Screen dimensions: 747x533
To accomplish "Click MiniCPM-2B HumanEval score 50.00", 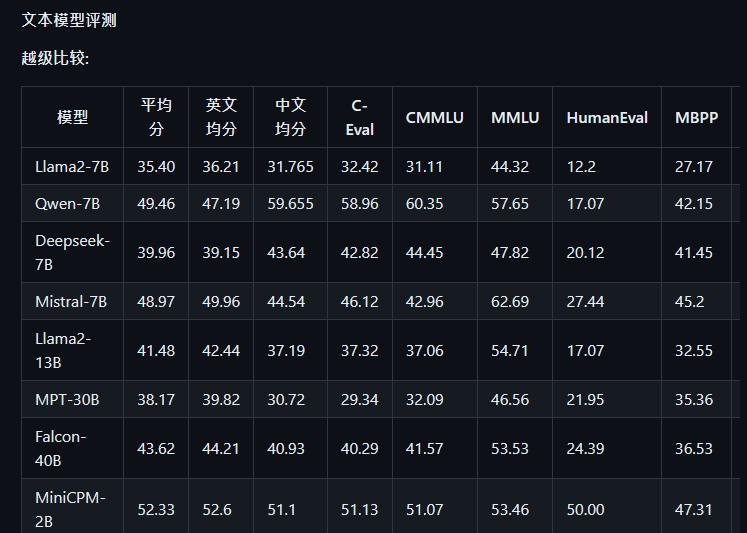I will click(x=585, y=510).
